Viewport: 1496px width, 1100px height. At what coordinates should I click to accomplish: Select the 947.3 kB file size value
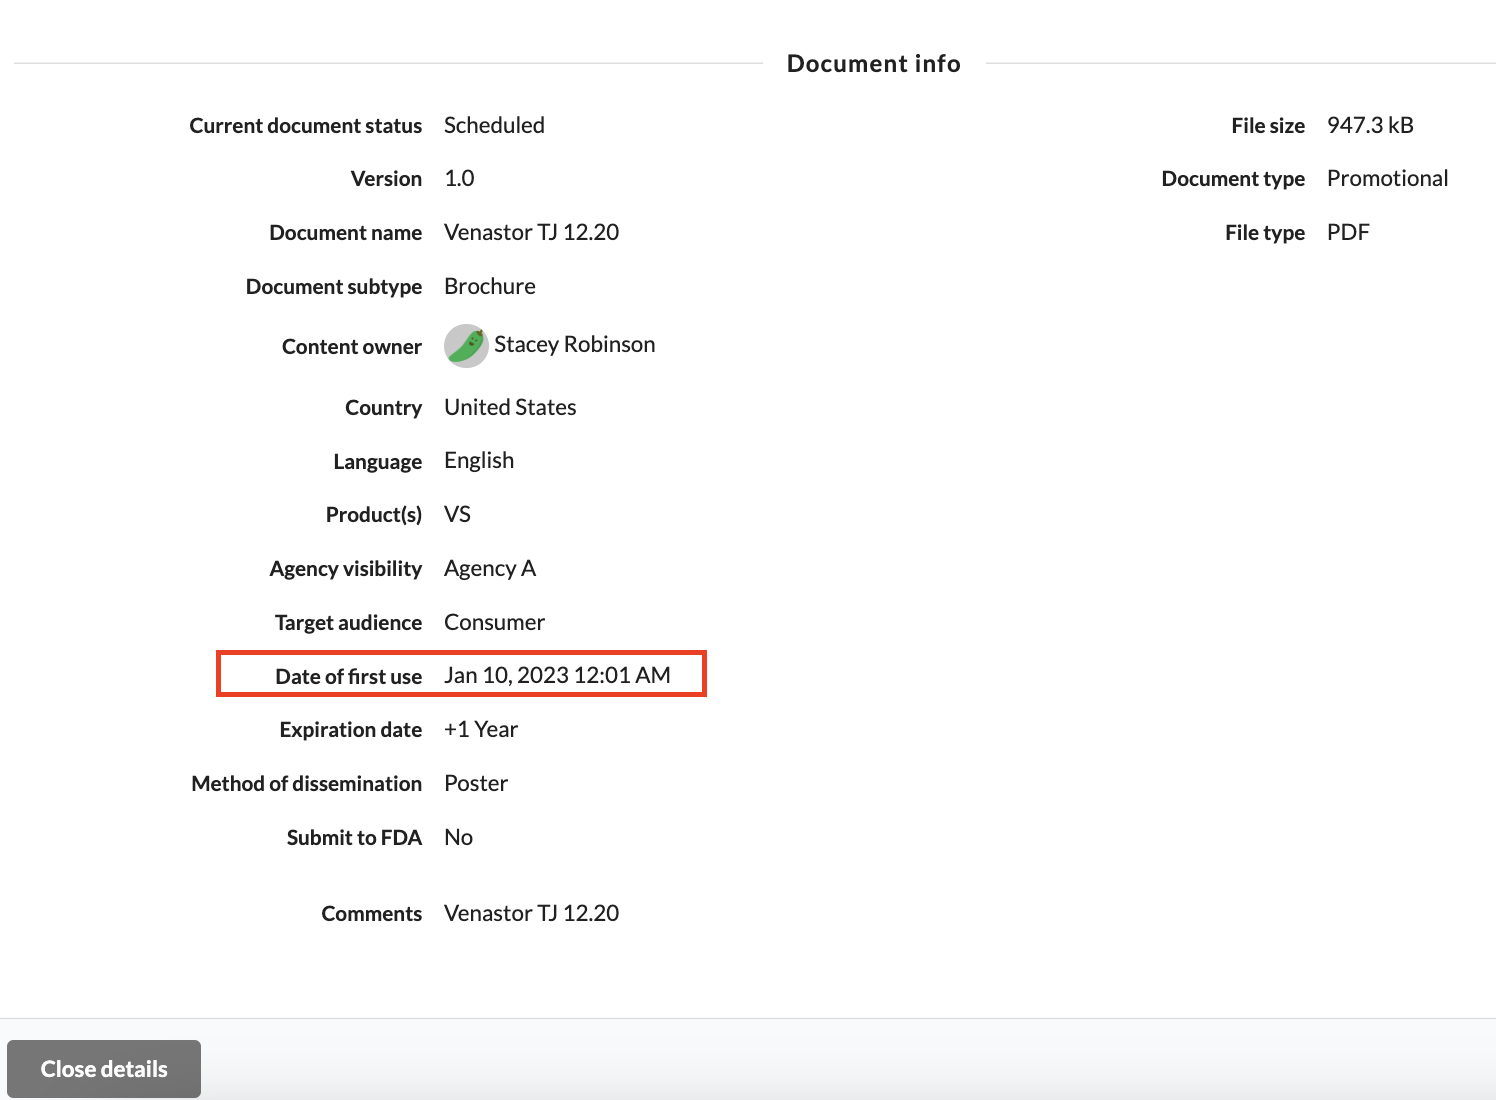pyautogui.click(x=1370, y=125)
